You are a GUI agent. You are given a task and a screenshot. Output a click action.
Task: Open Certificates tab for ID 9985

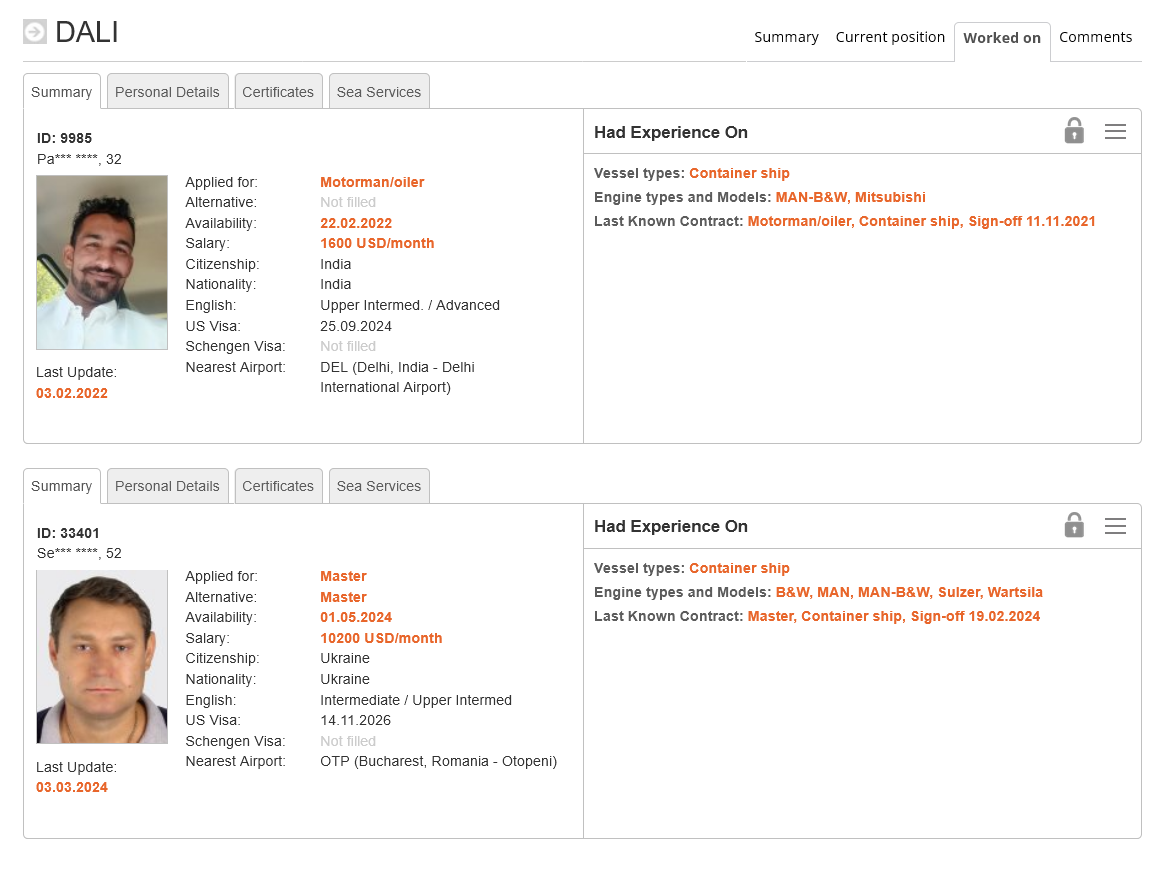pos(278,92)
